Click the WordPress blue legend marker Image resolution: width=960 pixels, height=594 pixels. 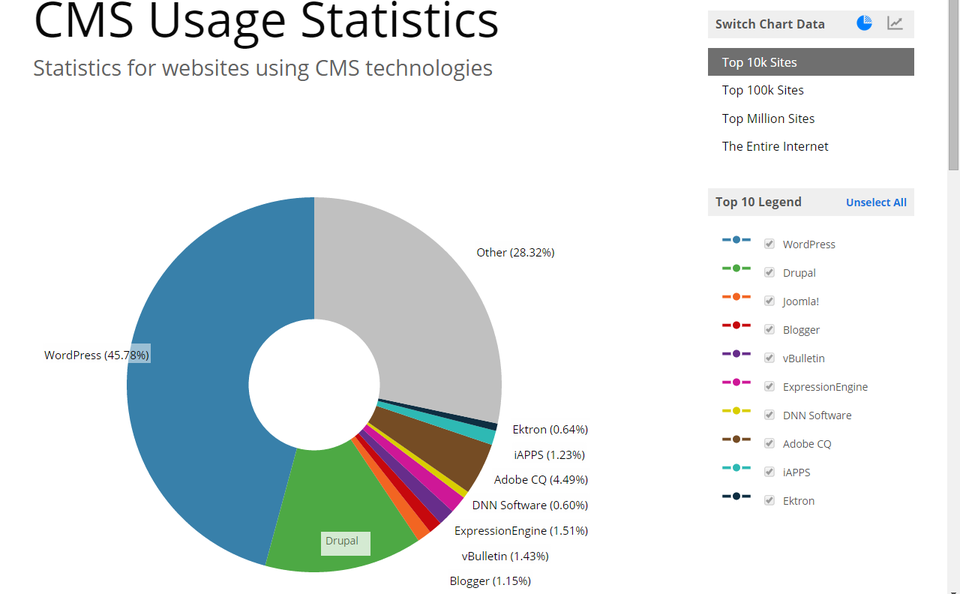pyautogui.click(x=736, y=240)
